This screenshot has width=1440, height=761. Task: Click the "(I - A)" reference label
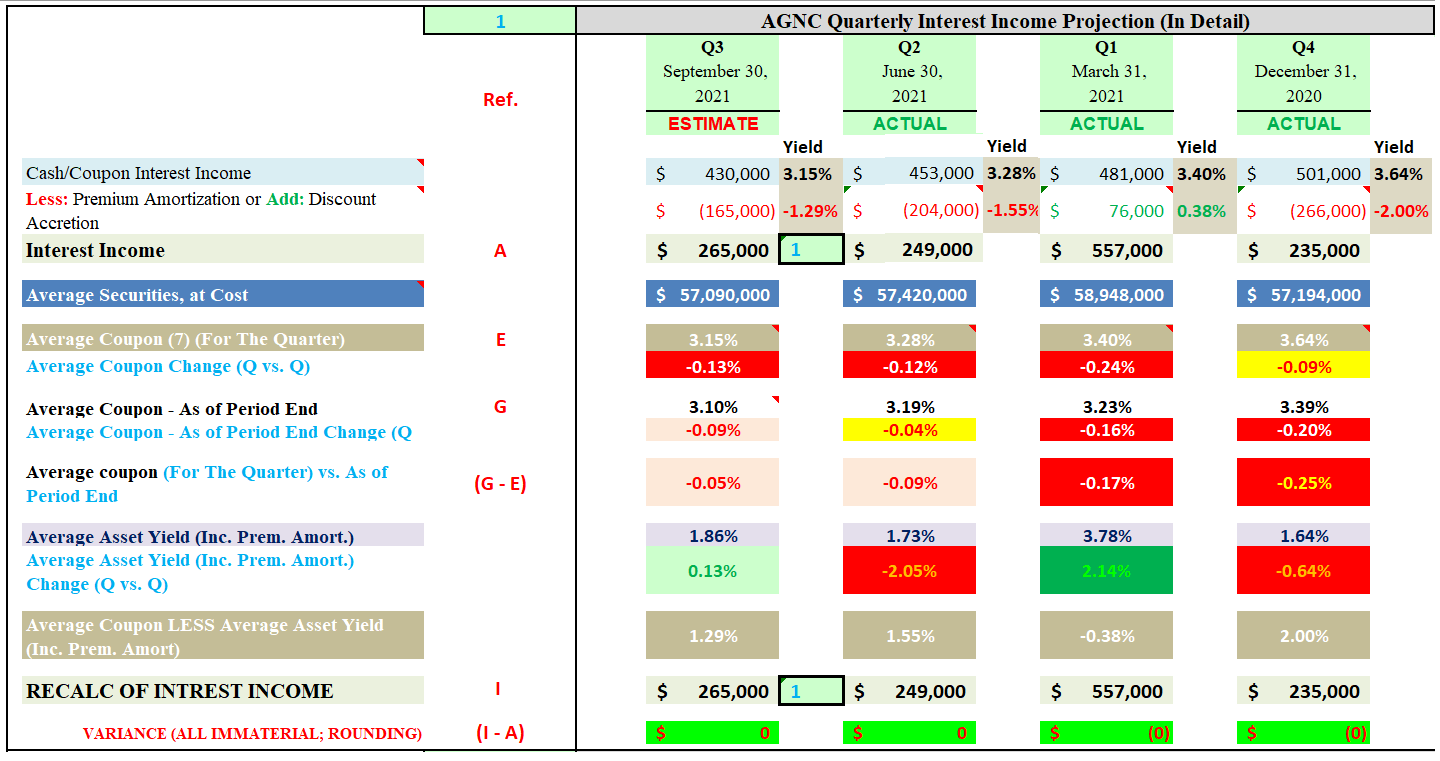point(500,733)
